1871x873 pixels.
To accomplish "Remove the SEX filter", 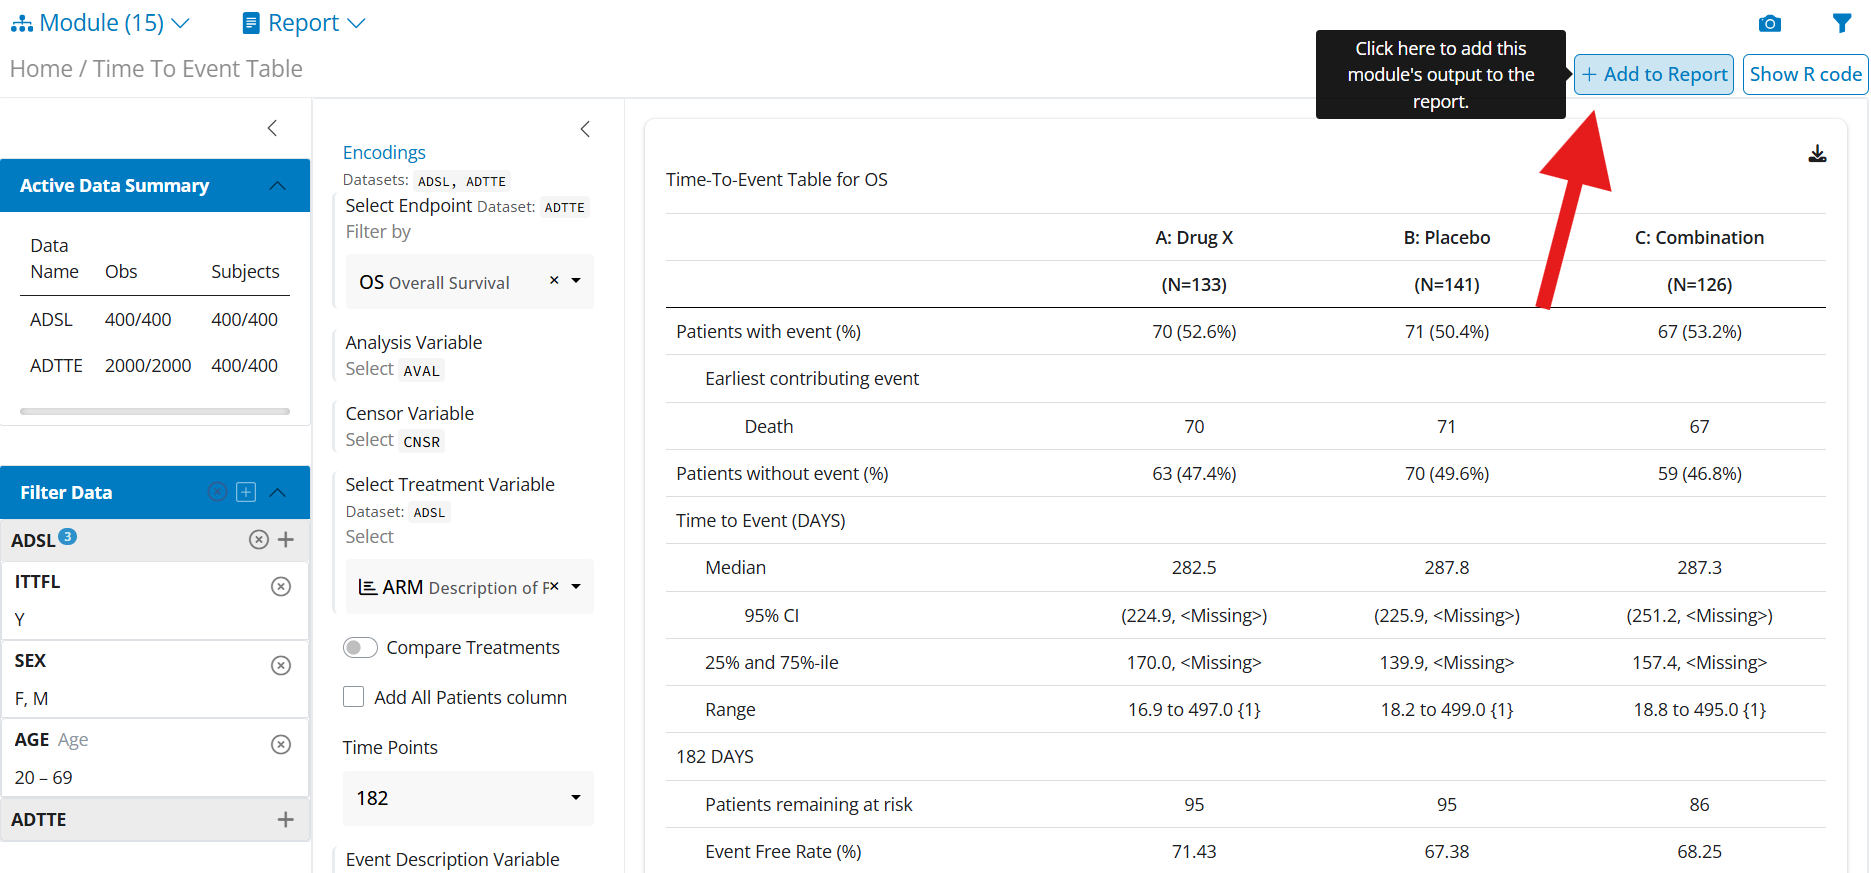I will [281, 665].
